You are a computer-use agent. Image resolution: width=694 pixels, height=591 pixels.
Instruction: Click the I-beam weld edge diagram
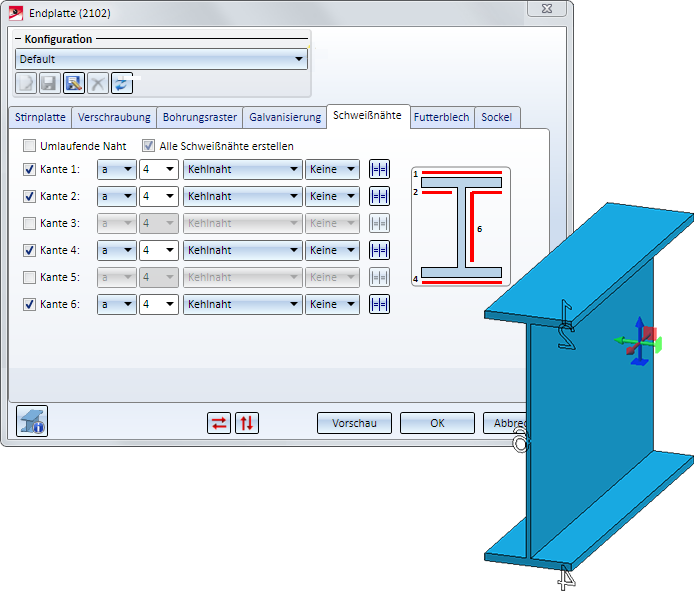(461, 227)
